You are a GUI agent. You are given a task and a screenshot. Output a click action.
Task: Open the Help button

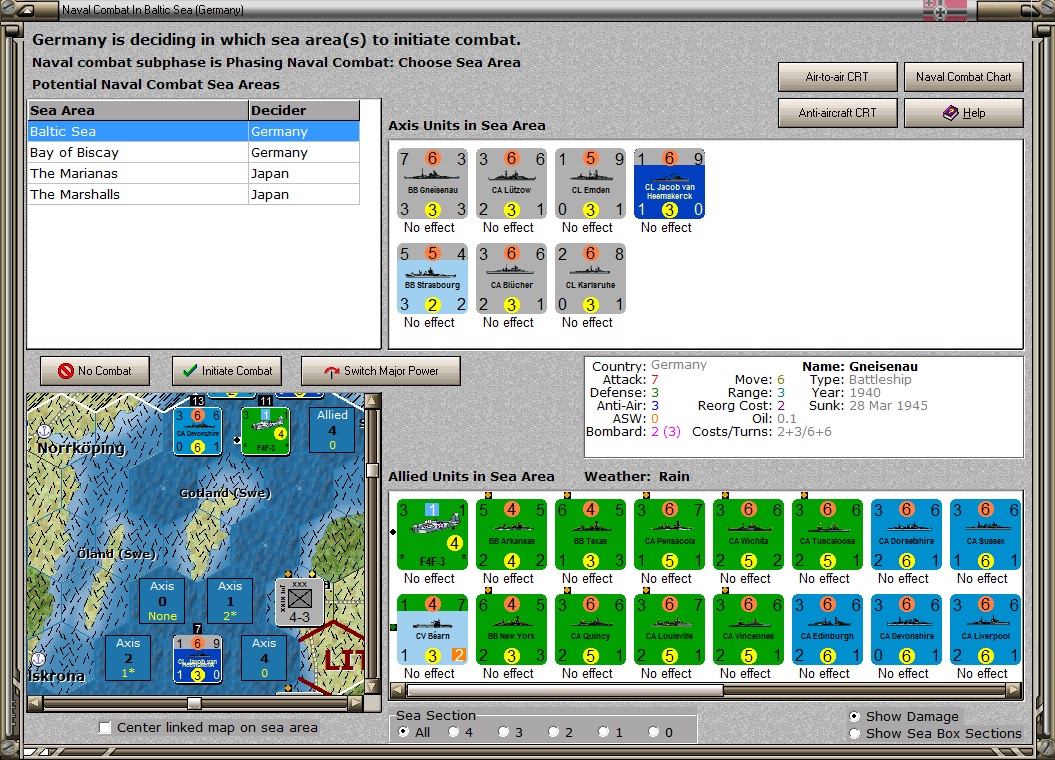tap(963, 113)
